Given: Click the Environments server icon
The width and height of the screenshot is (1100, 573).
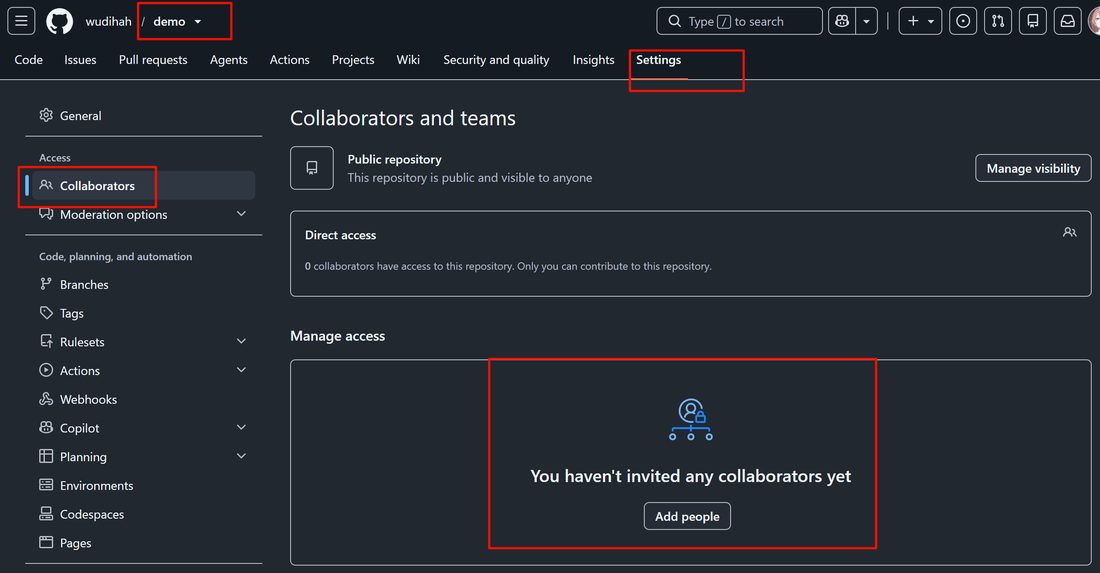Looking at the screenshot, I should coord(46,485).
